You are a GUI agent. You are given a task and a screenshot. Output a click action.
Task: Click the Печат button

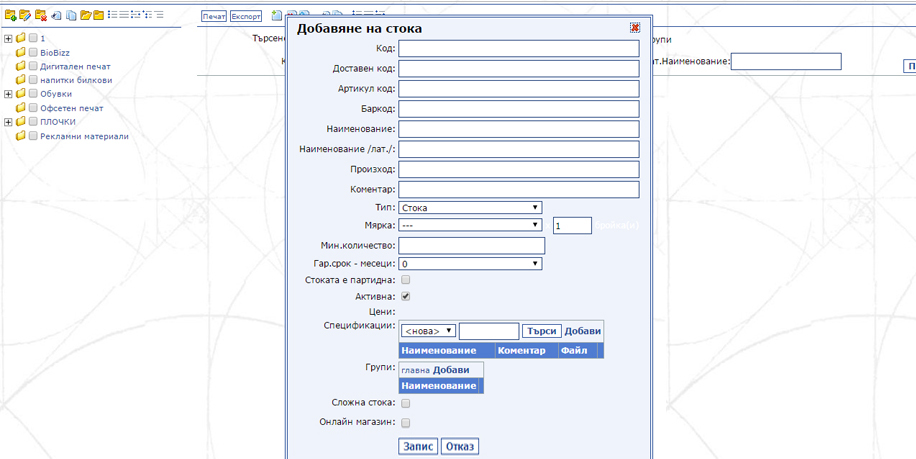(x=214, y=16)
